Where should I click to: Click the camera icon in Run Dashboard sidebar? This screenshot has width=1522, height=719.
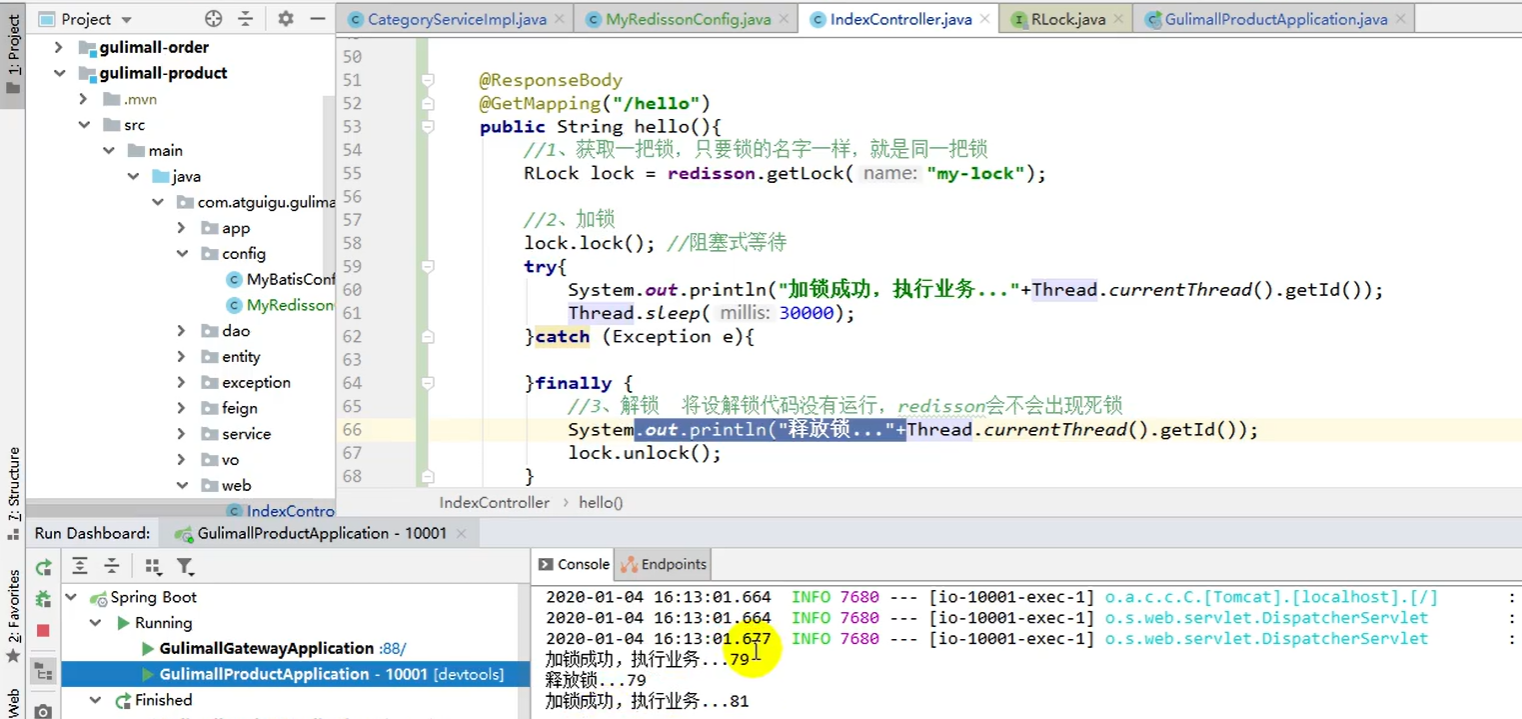coord(43,711)
